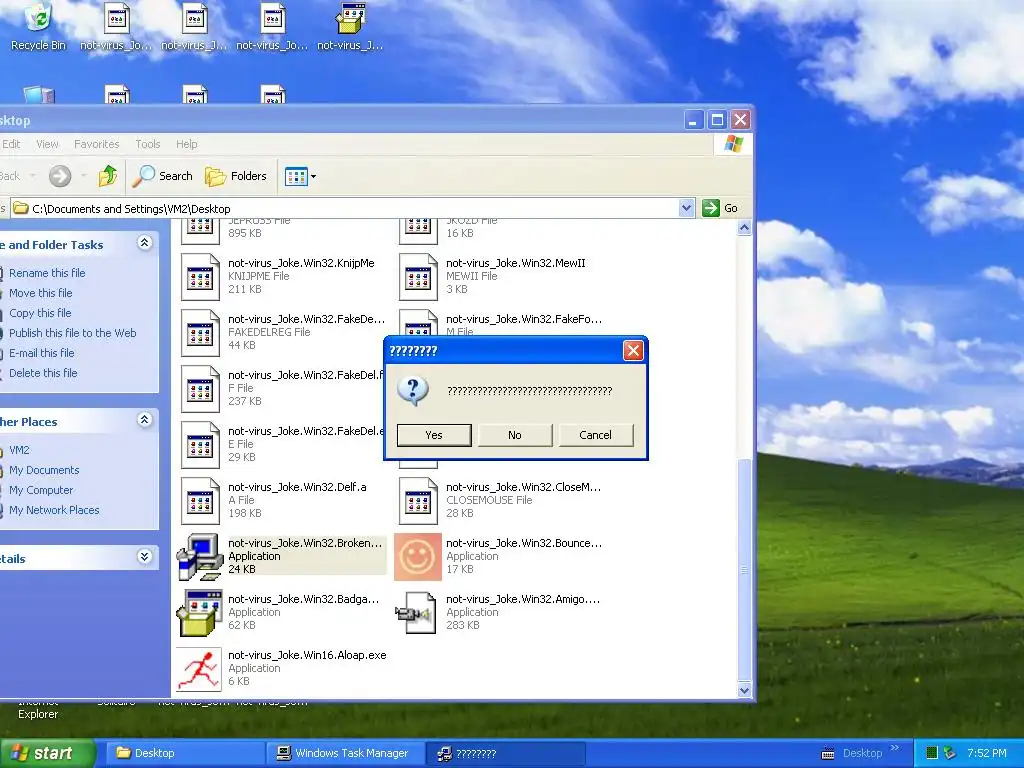Select the KnijpMe file icon
The image size is (1024, 768).
click(x=200, y=277)
